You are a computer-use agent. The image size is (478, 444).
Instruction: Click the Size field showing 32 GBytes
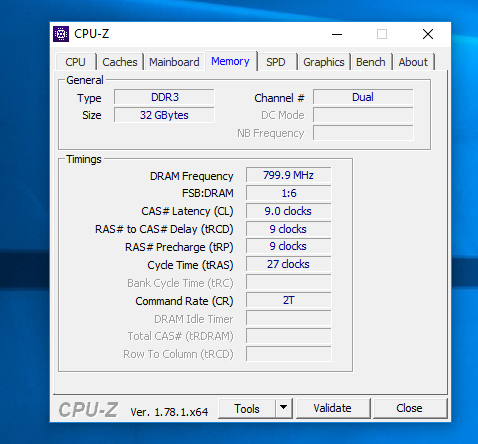[164, 115]
